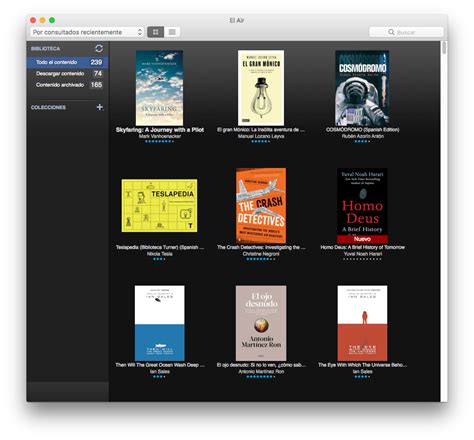
Task: Click author name Antonio Martínez Ron
Action: (x=261, y=372)
